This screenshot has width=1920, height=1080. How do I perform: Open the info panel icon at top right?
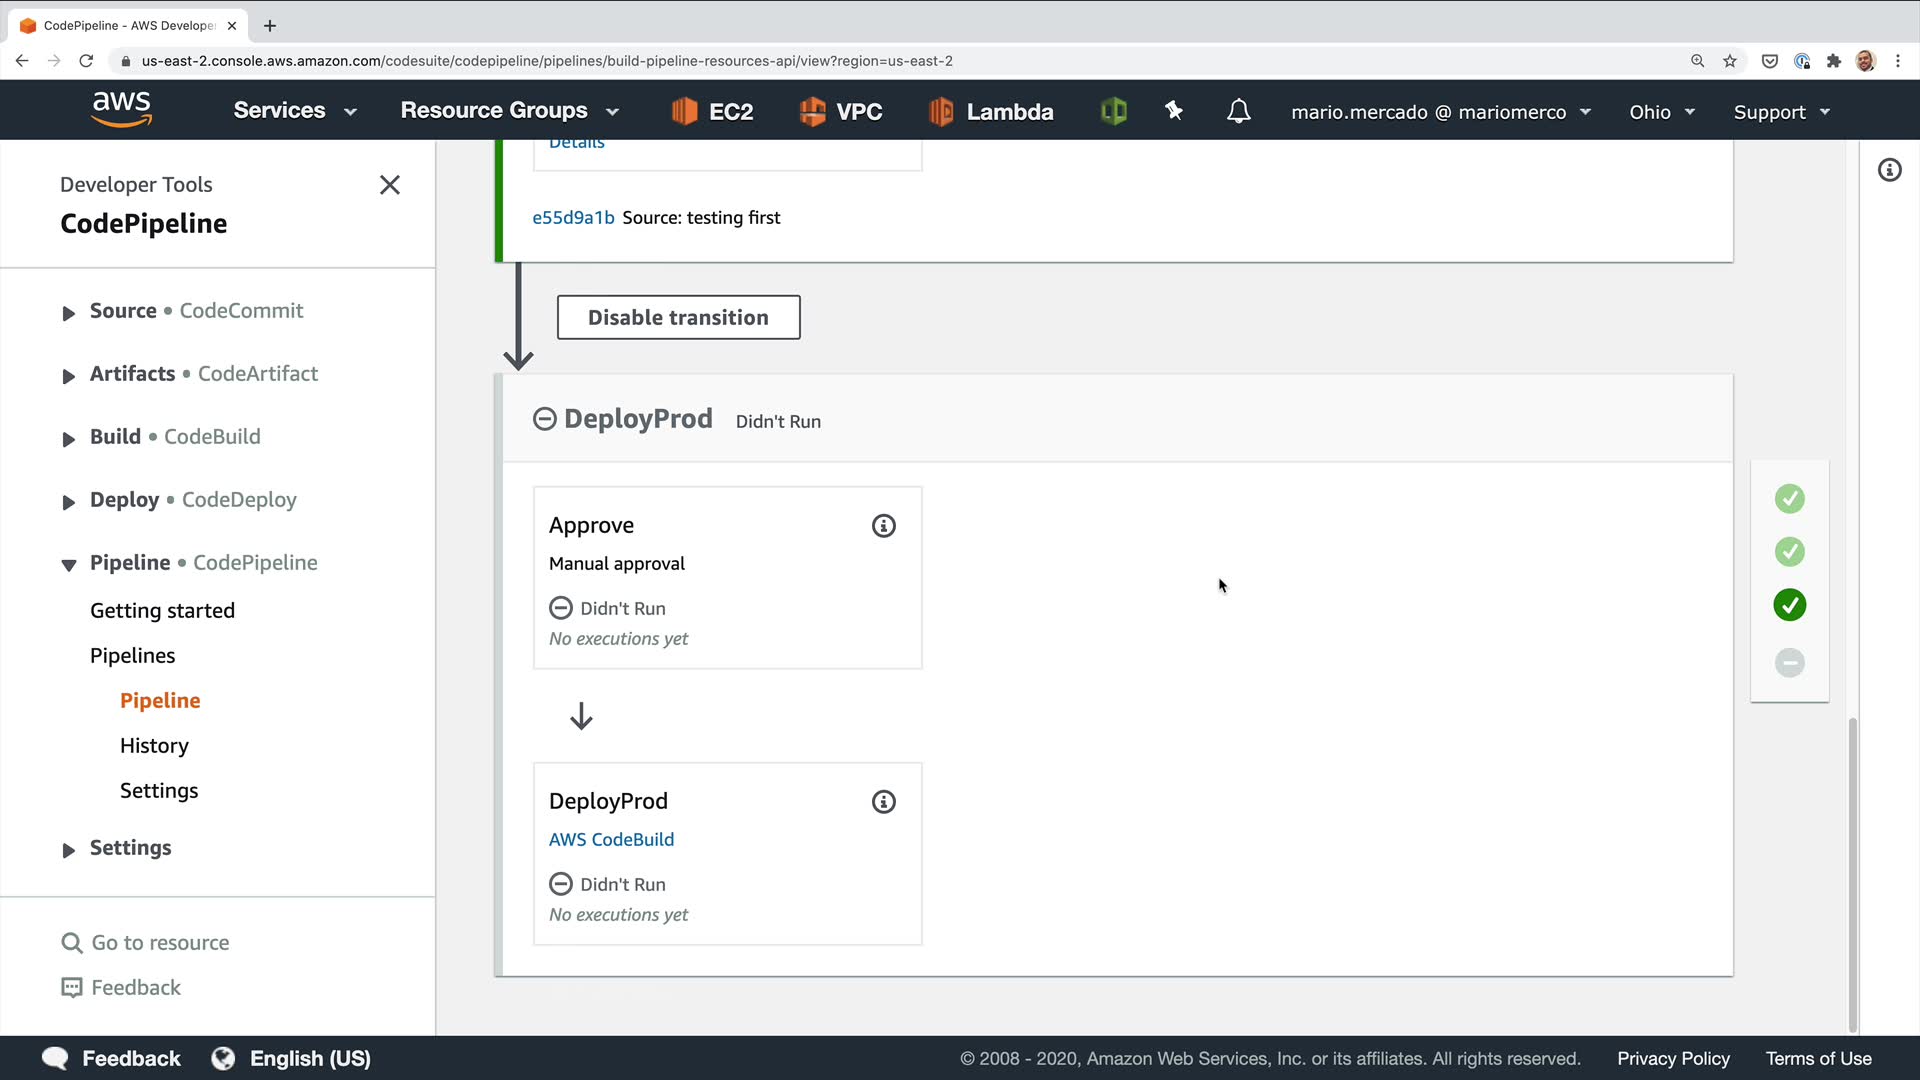pyautogui.click(x=1889, y=170)
